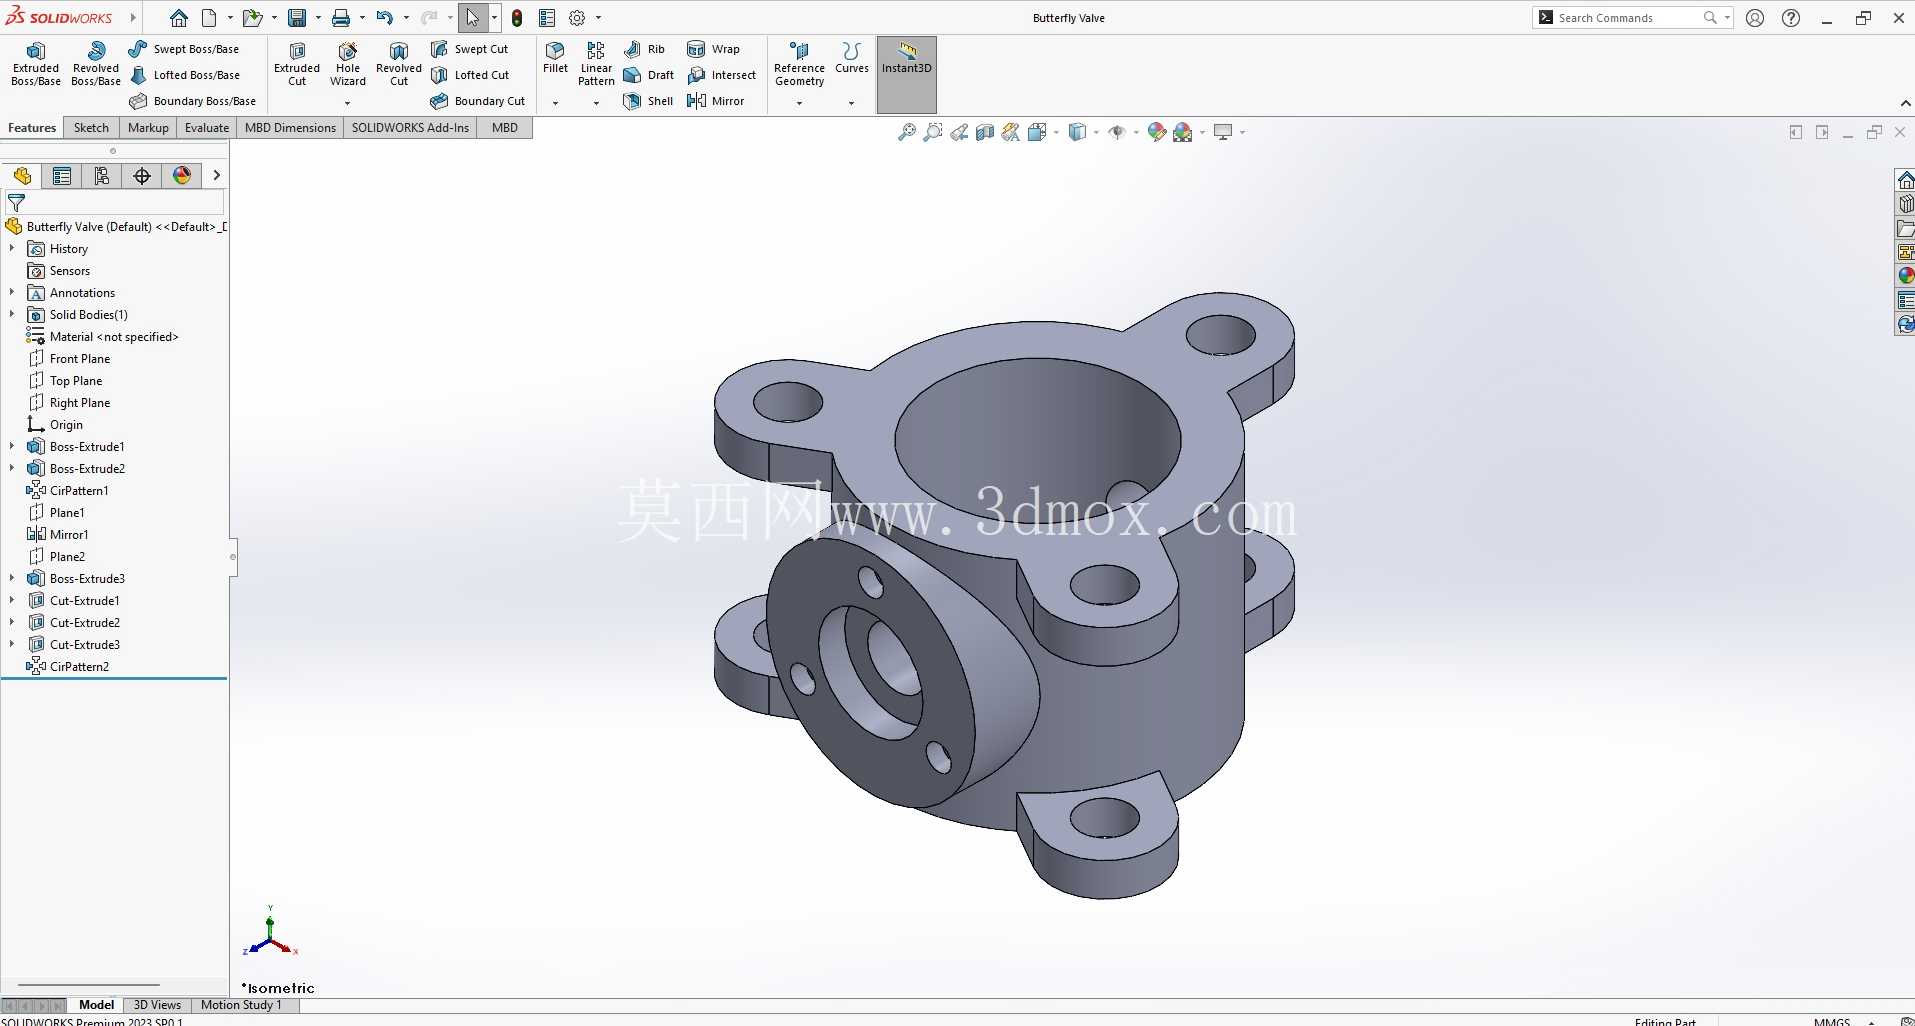Switch to the Markup tab
This screenshot has width=1915, height=1026.
pos(148,128)
